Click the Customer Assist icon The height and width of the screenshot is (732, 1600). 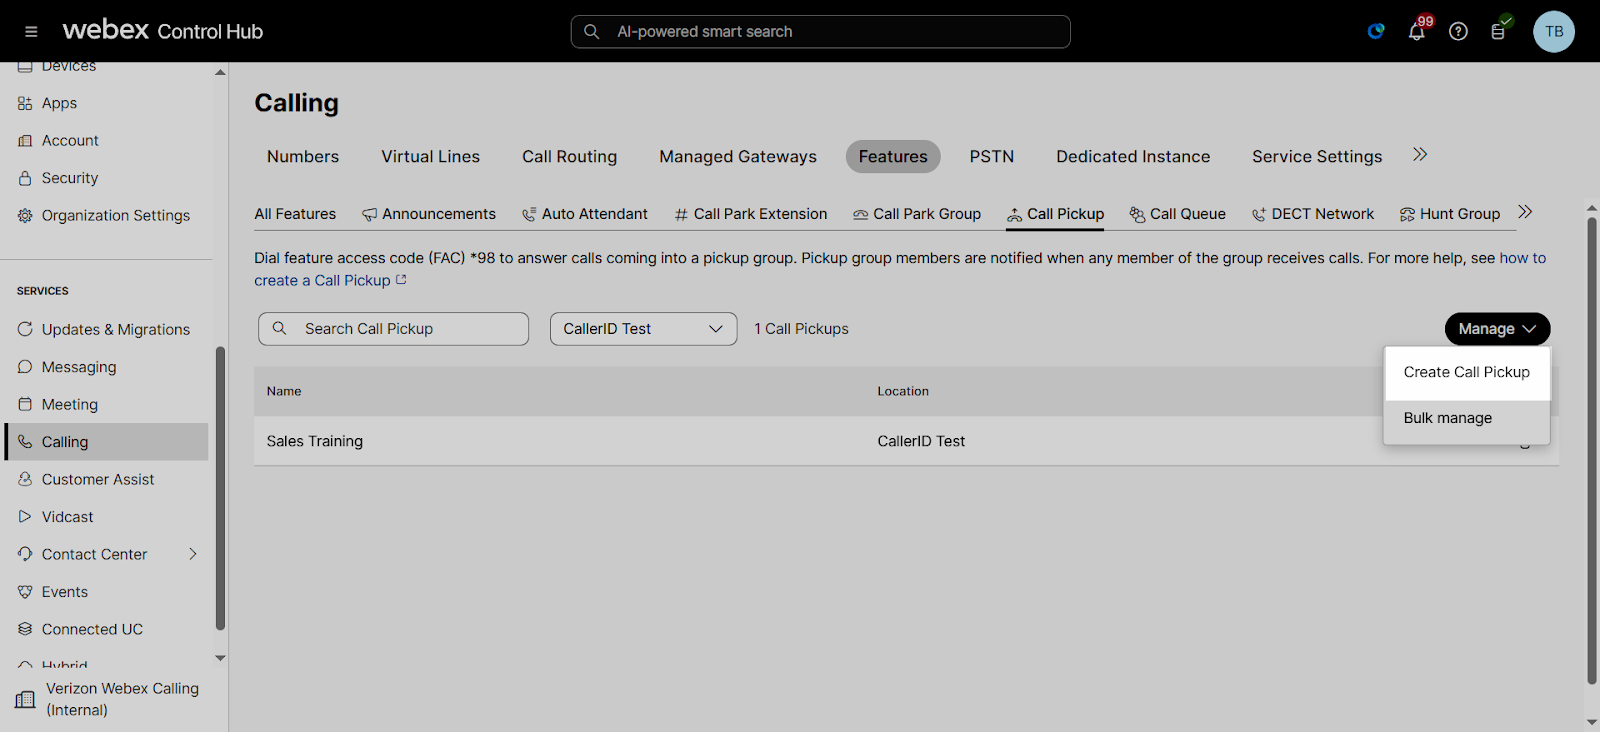point(25,479)
